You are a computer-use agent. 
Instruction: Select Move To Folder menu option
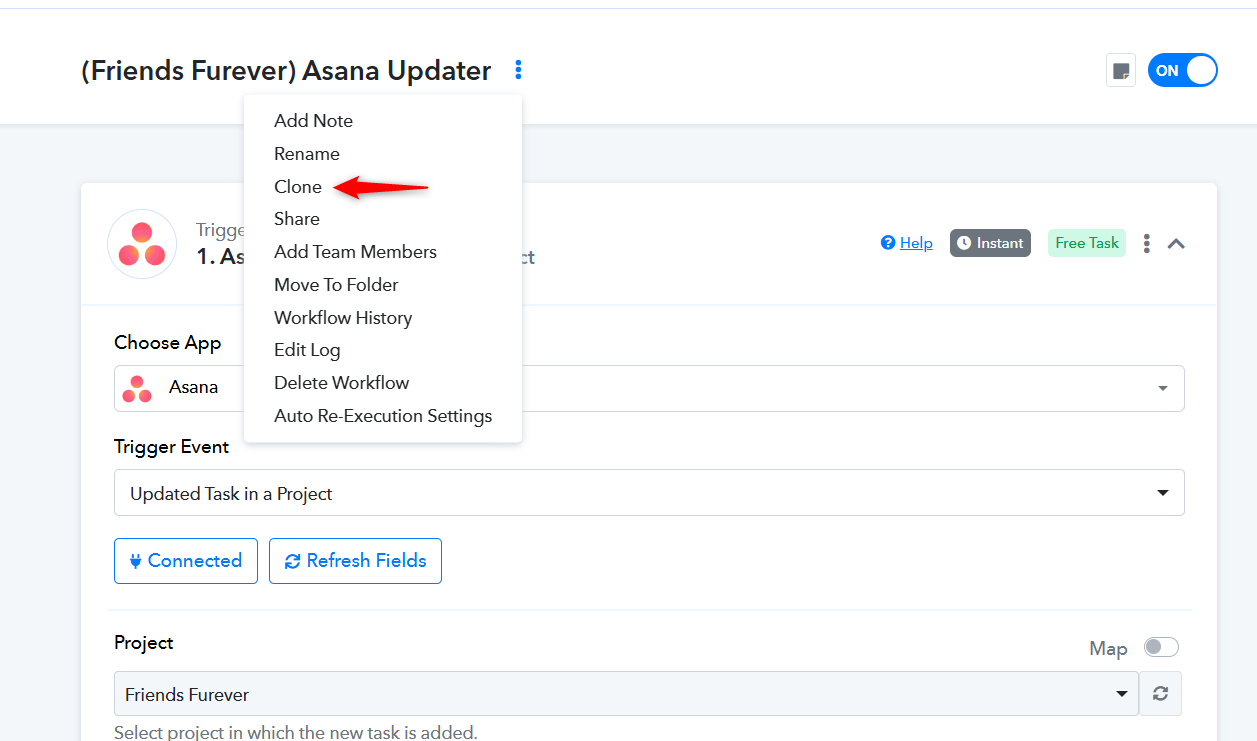336,285
